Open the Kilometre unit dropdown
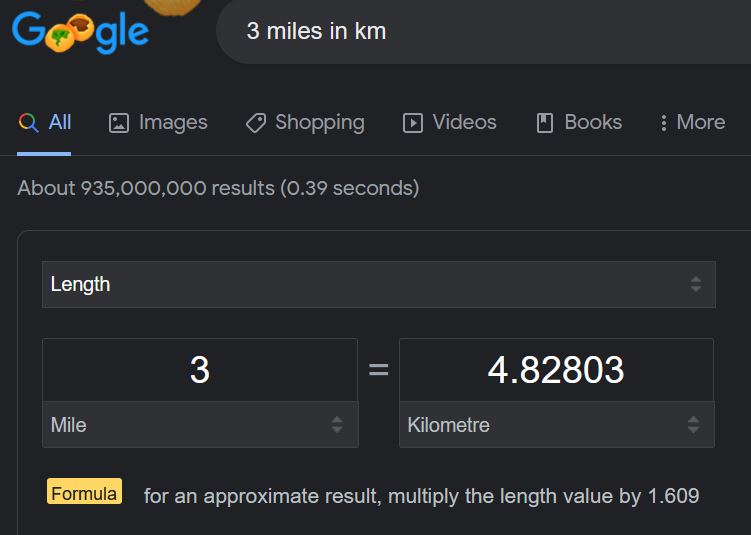This screenshot has width=751, height=535. [556, 425]
